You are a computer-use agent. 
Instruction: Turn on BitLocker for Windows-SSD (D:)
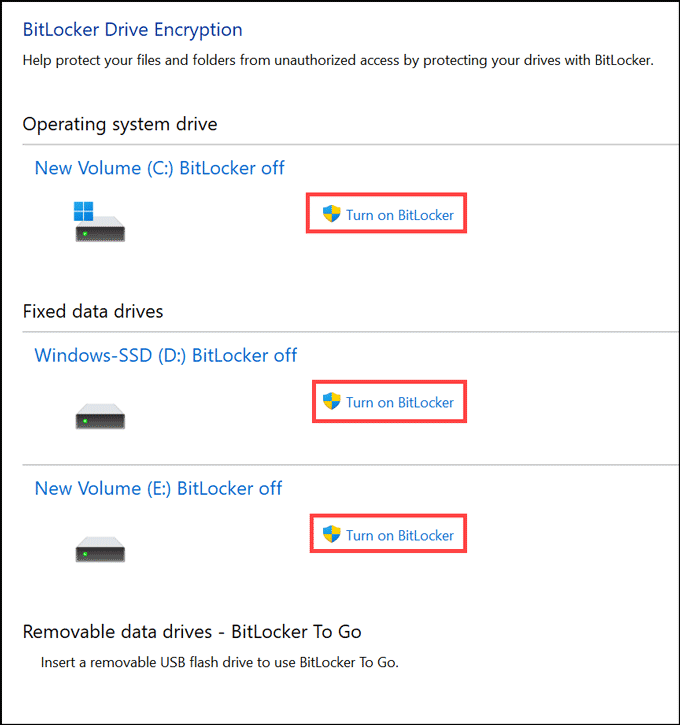click(399, 403)
